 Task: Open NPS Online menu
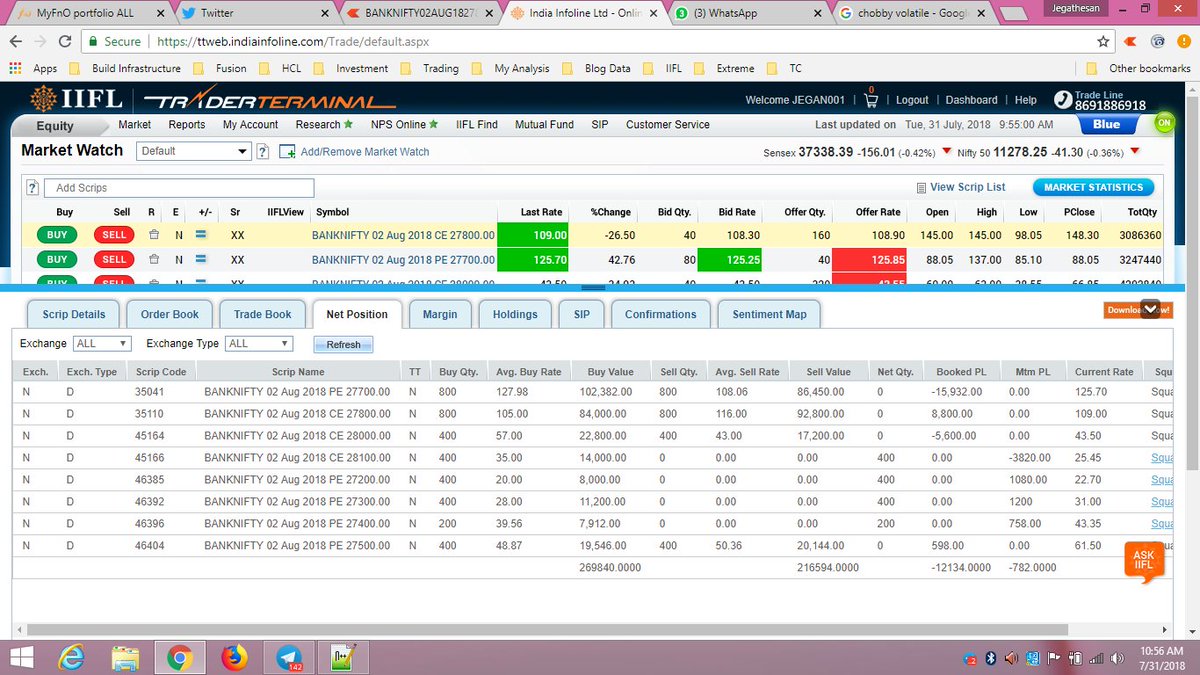[x=405, y=125]
